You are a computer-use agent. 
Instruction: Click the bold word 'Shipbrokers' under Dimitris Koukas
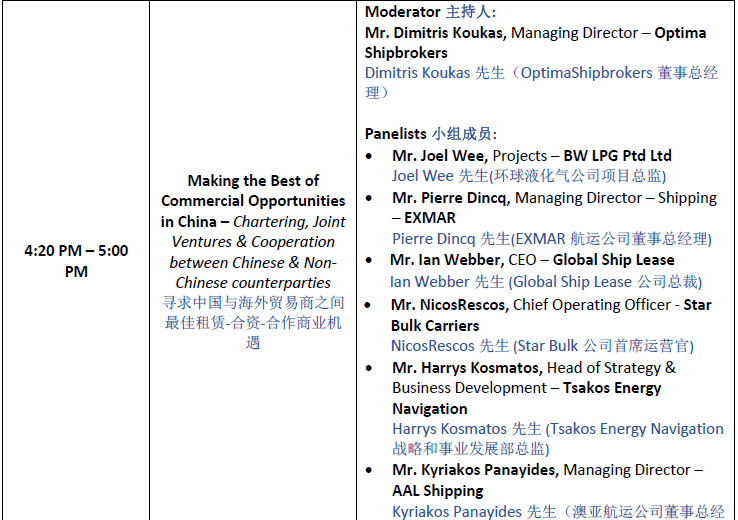[x=406, y=53]
